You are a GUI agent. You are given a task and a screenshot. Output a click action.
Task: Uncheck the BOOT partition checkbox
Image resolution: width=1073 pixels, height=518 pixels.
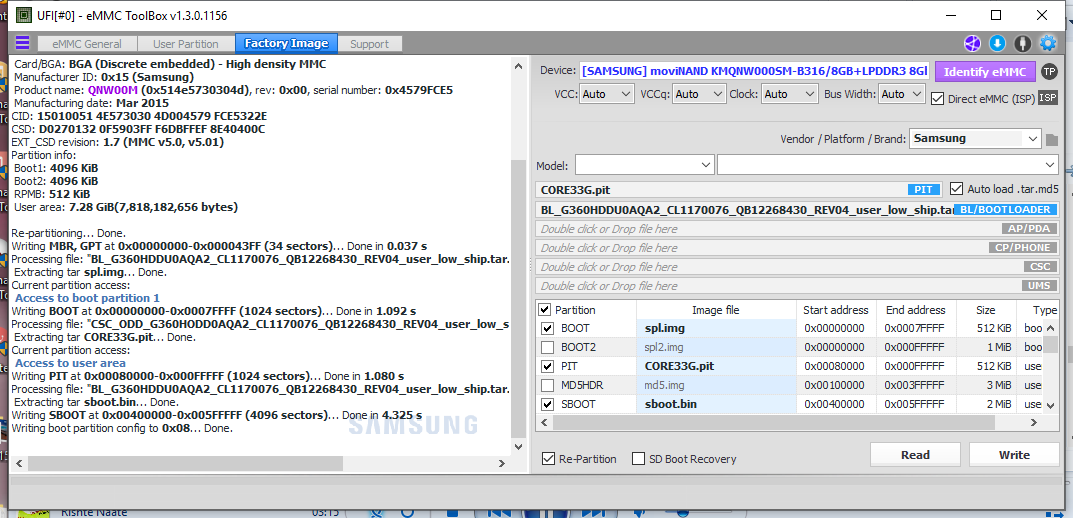pyautogui.click(x=547, y=328)
